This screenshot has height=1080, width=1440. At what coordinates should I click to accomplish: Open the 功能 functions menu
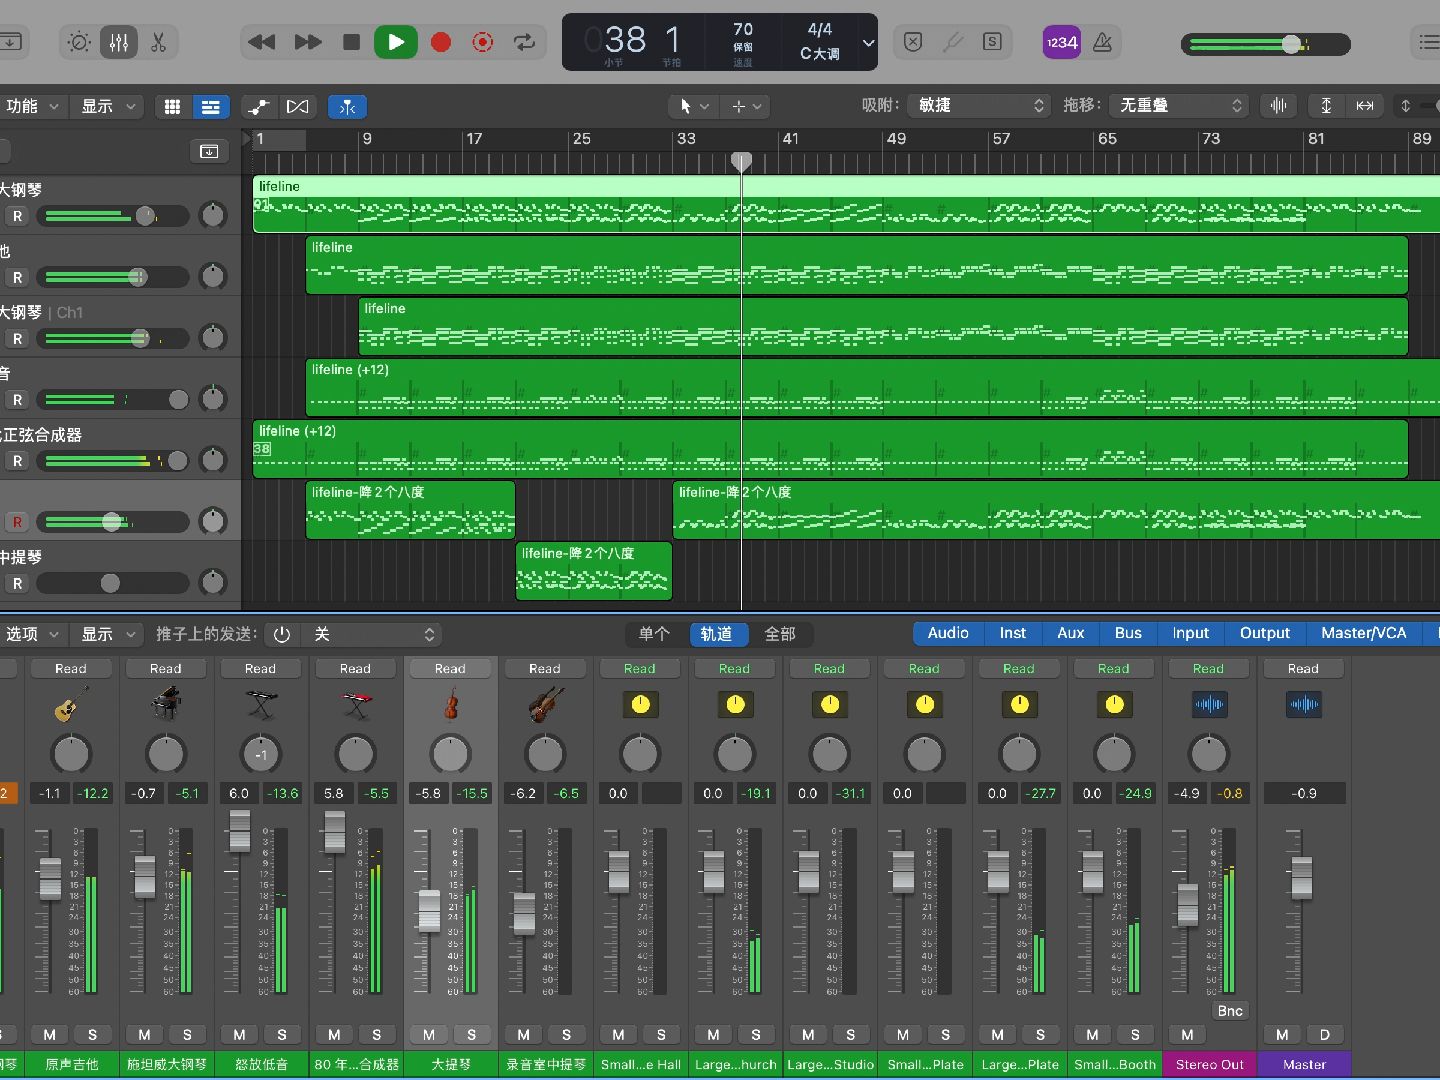tap(32, 106)
